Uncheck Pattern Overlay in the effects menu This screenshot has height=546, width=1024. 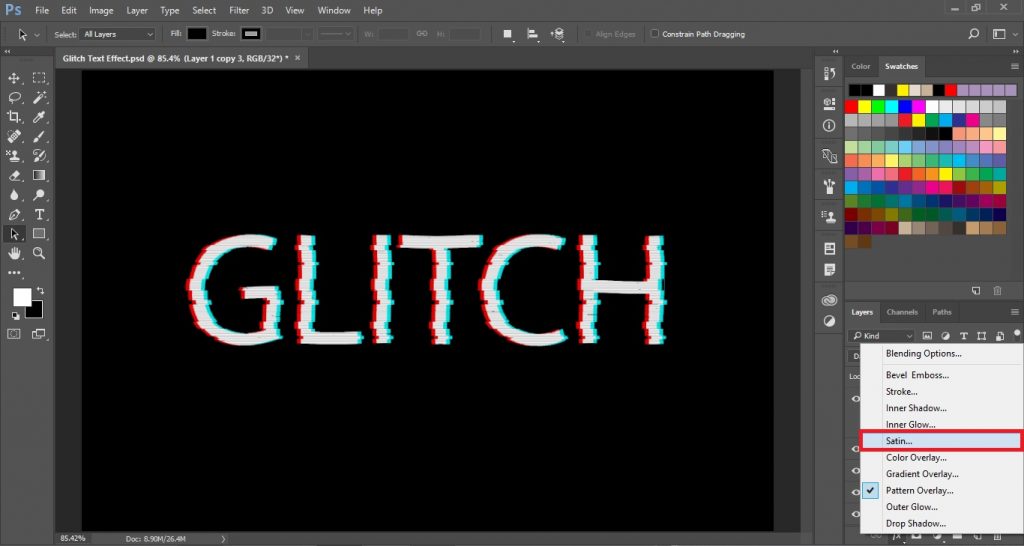[873, 490]
